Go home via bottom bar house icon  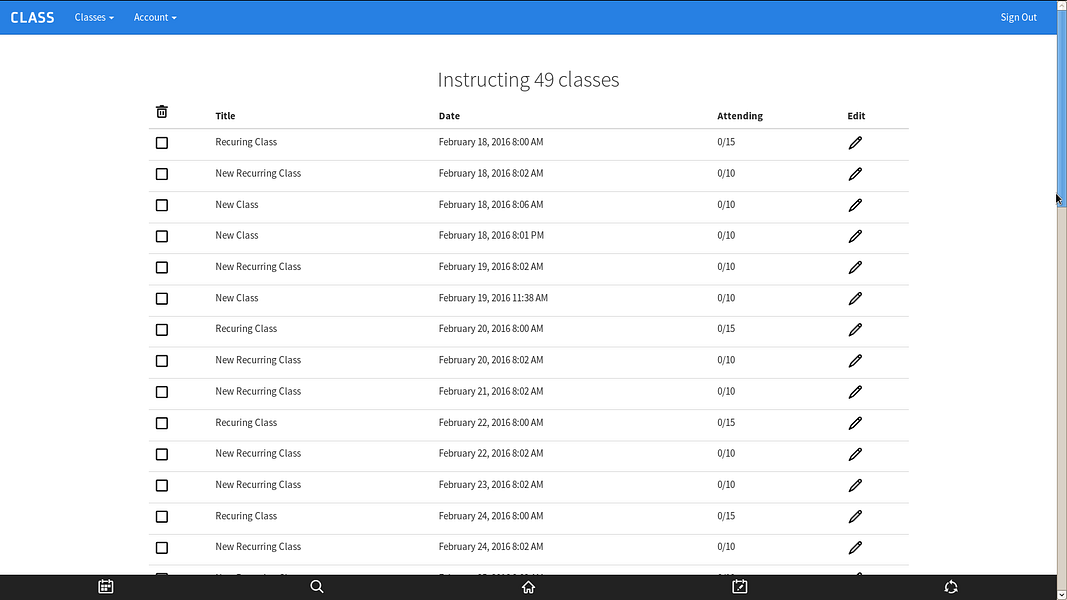tap(528, 586)
